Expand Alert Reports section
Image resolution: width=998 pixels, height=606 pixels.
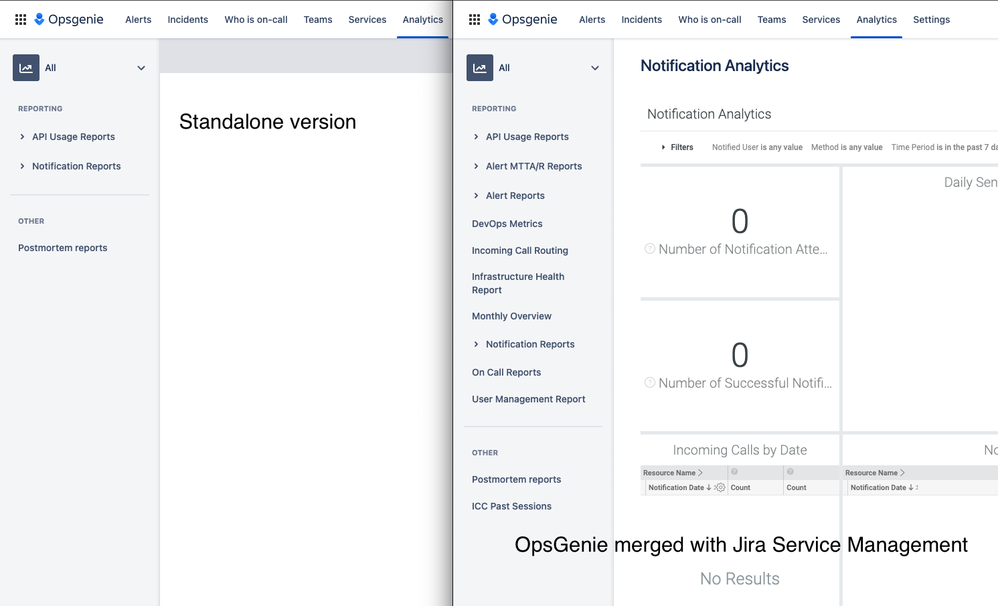click(x=476, y=195)
